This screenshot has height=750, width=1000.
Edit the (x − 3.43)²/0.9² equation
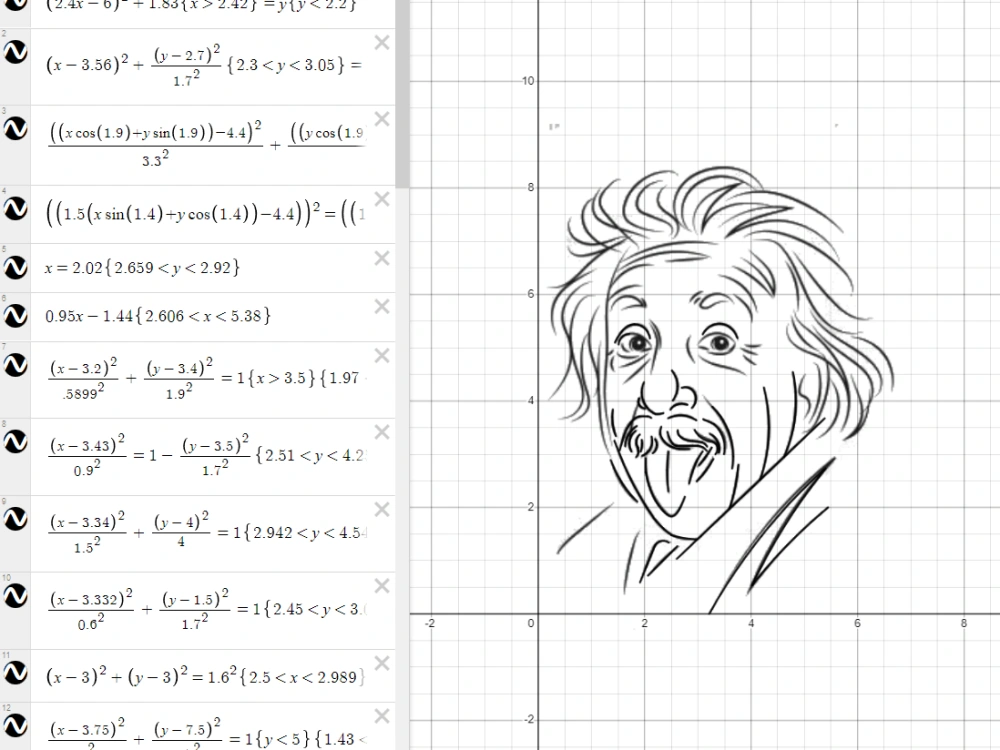pos(207,455)
